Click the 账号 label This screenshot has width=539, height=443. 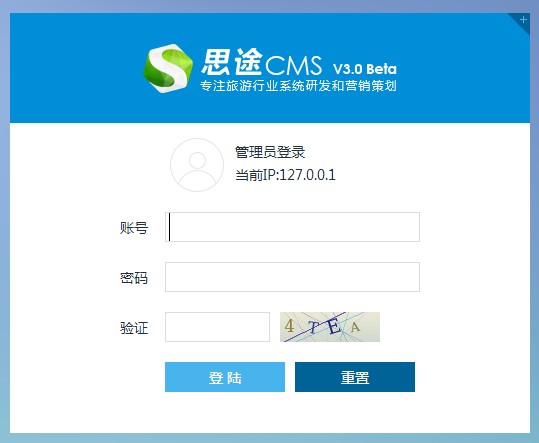[x=134, y=228]
